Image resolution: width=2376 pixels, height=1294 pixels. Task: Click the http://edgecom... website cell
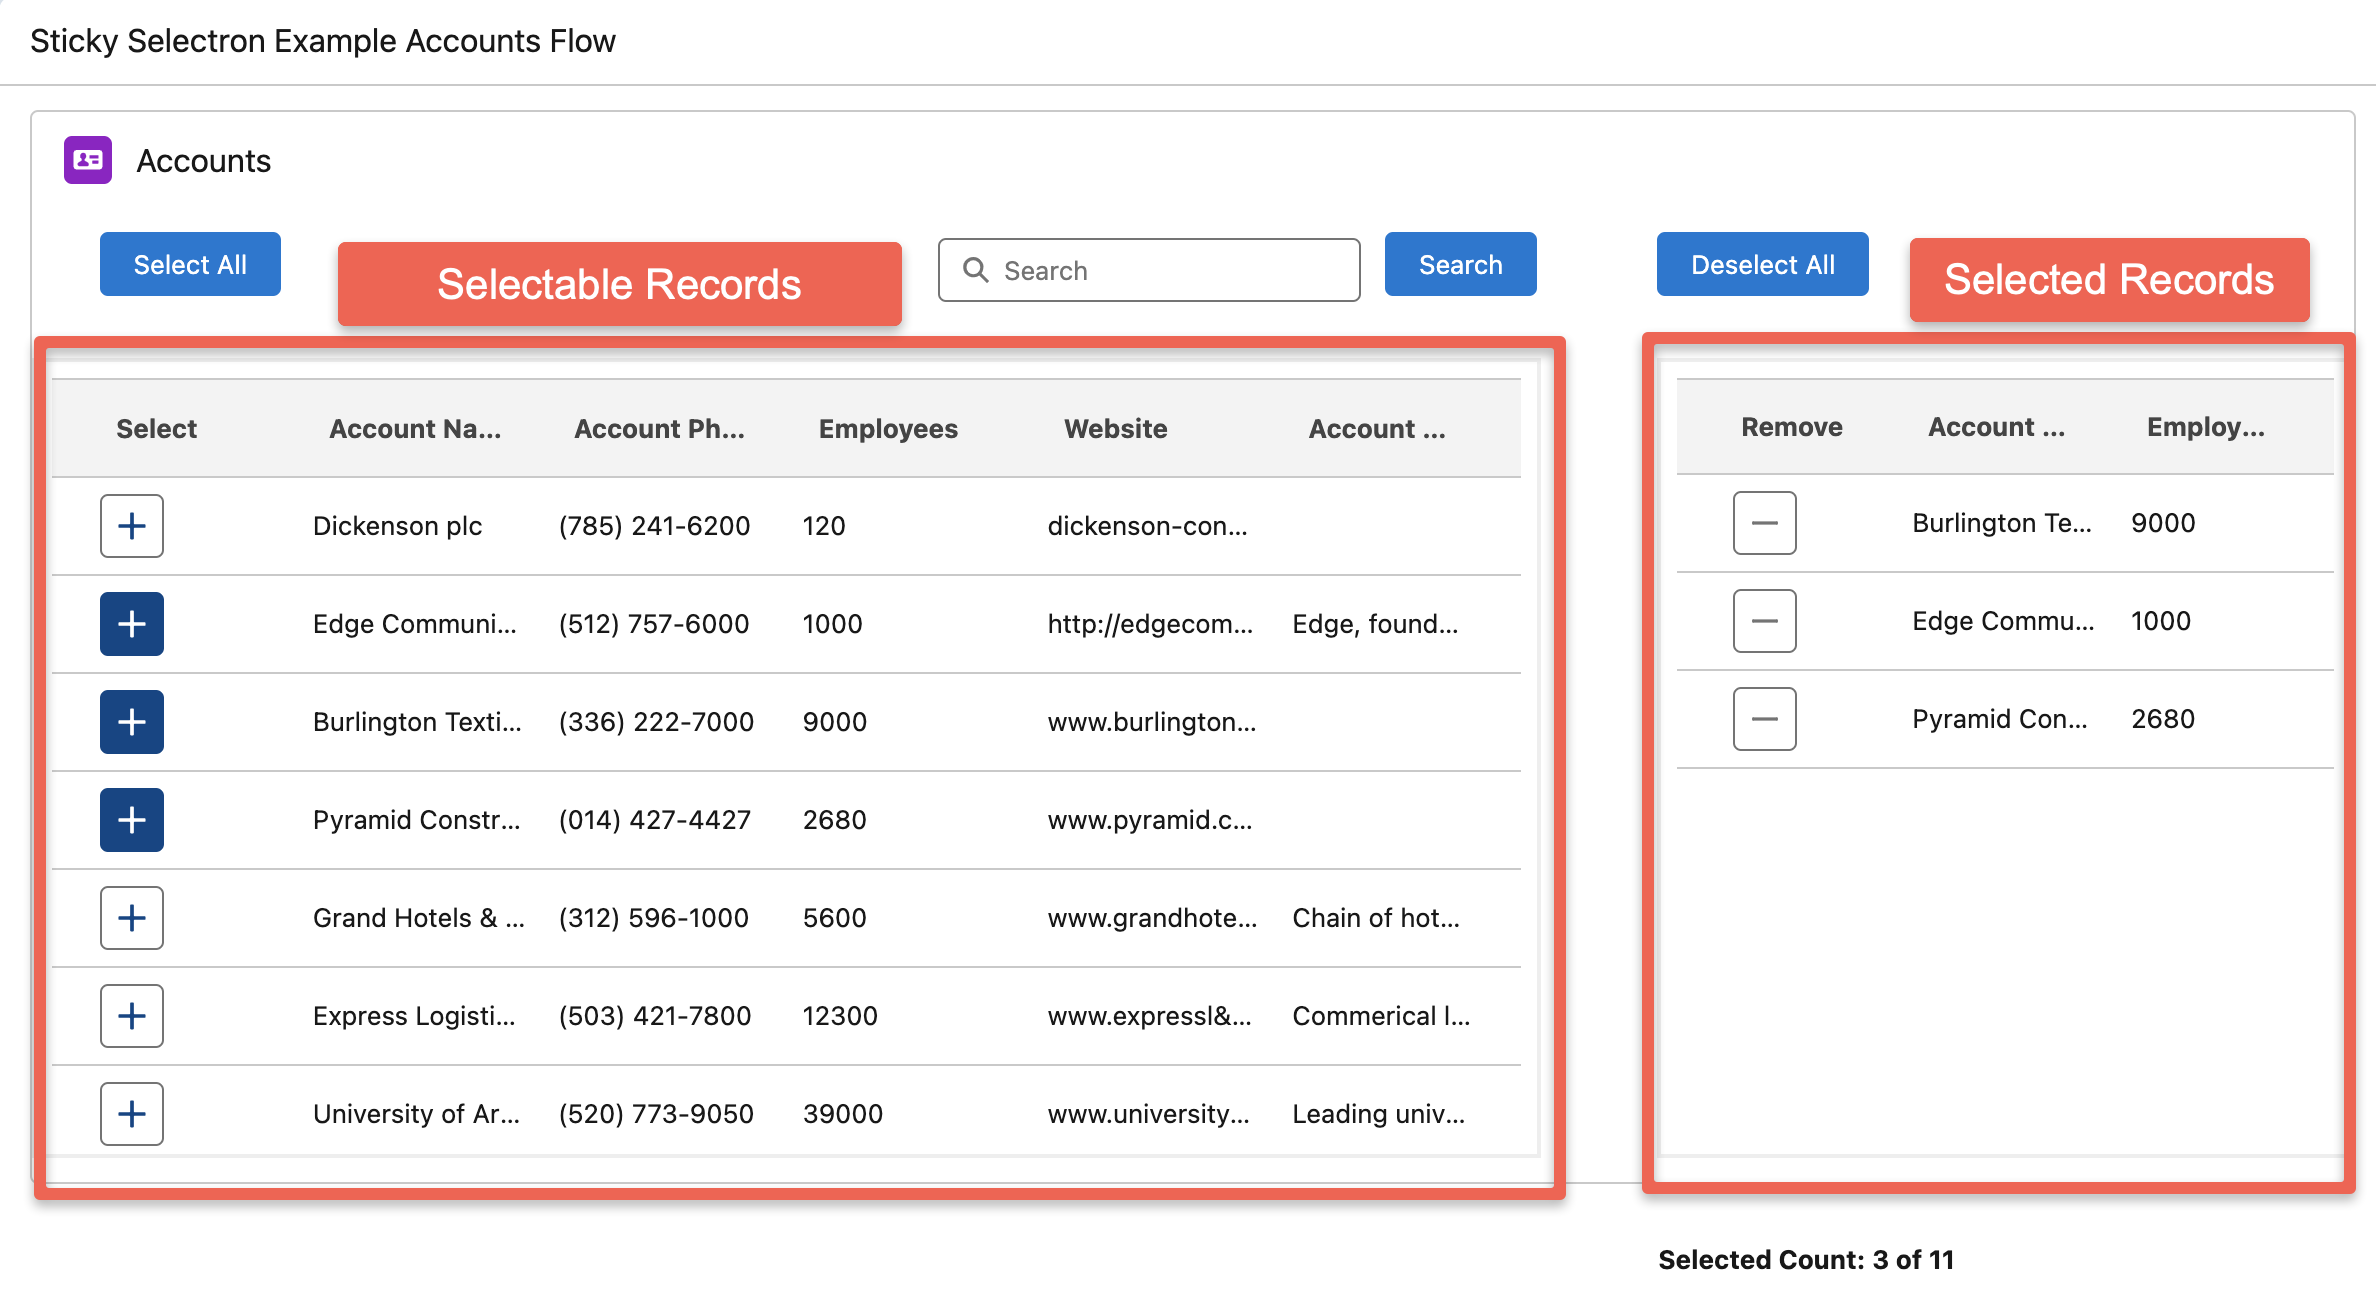pyautogui.click(x=1150, y=624)
